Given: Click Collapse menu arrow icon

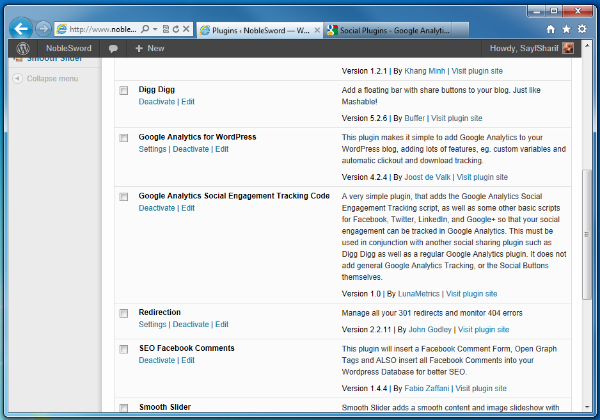Looking at the screenshot, I should 17,78.
